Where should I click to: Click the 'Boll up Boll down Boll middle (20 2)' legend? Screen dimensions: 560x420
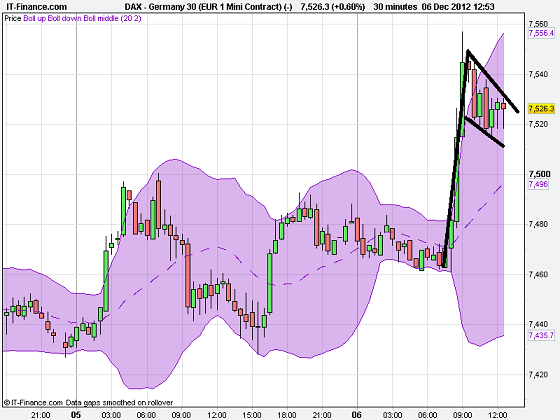(x=82, y=18)
